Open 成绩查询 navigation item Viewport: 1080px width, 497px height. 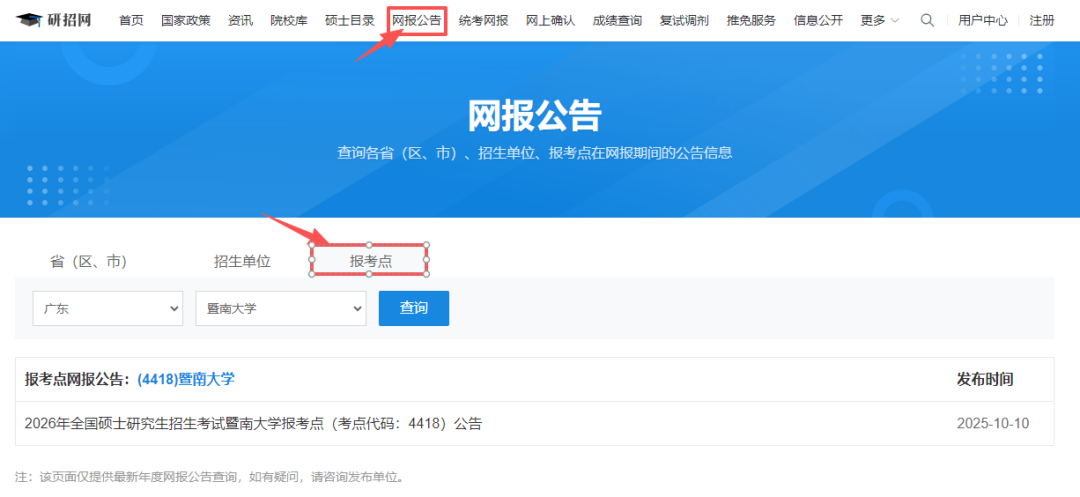[617, 21]
